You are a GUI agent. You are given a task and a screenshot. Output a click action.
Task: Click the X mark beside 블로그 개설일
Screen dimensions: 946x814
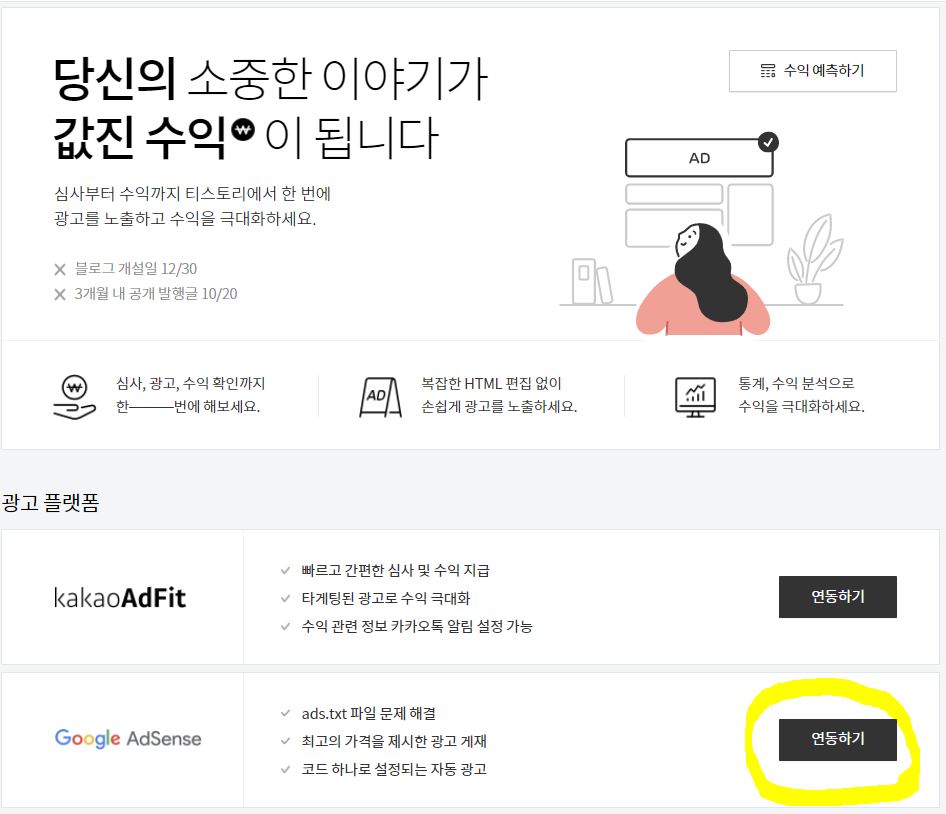pyautogui.click(x=60, y=269)
